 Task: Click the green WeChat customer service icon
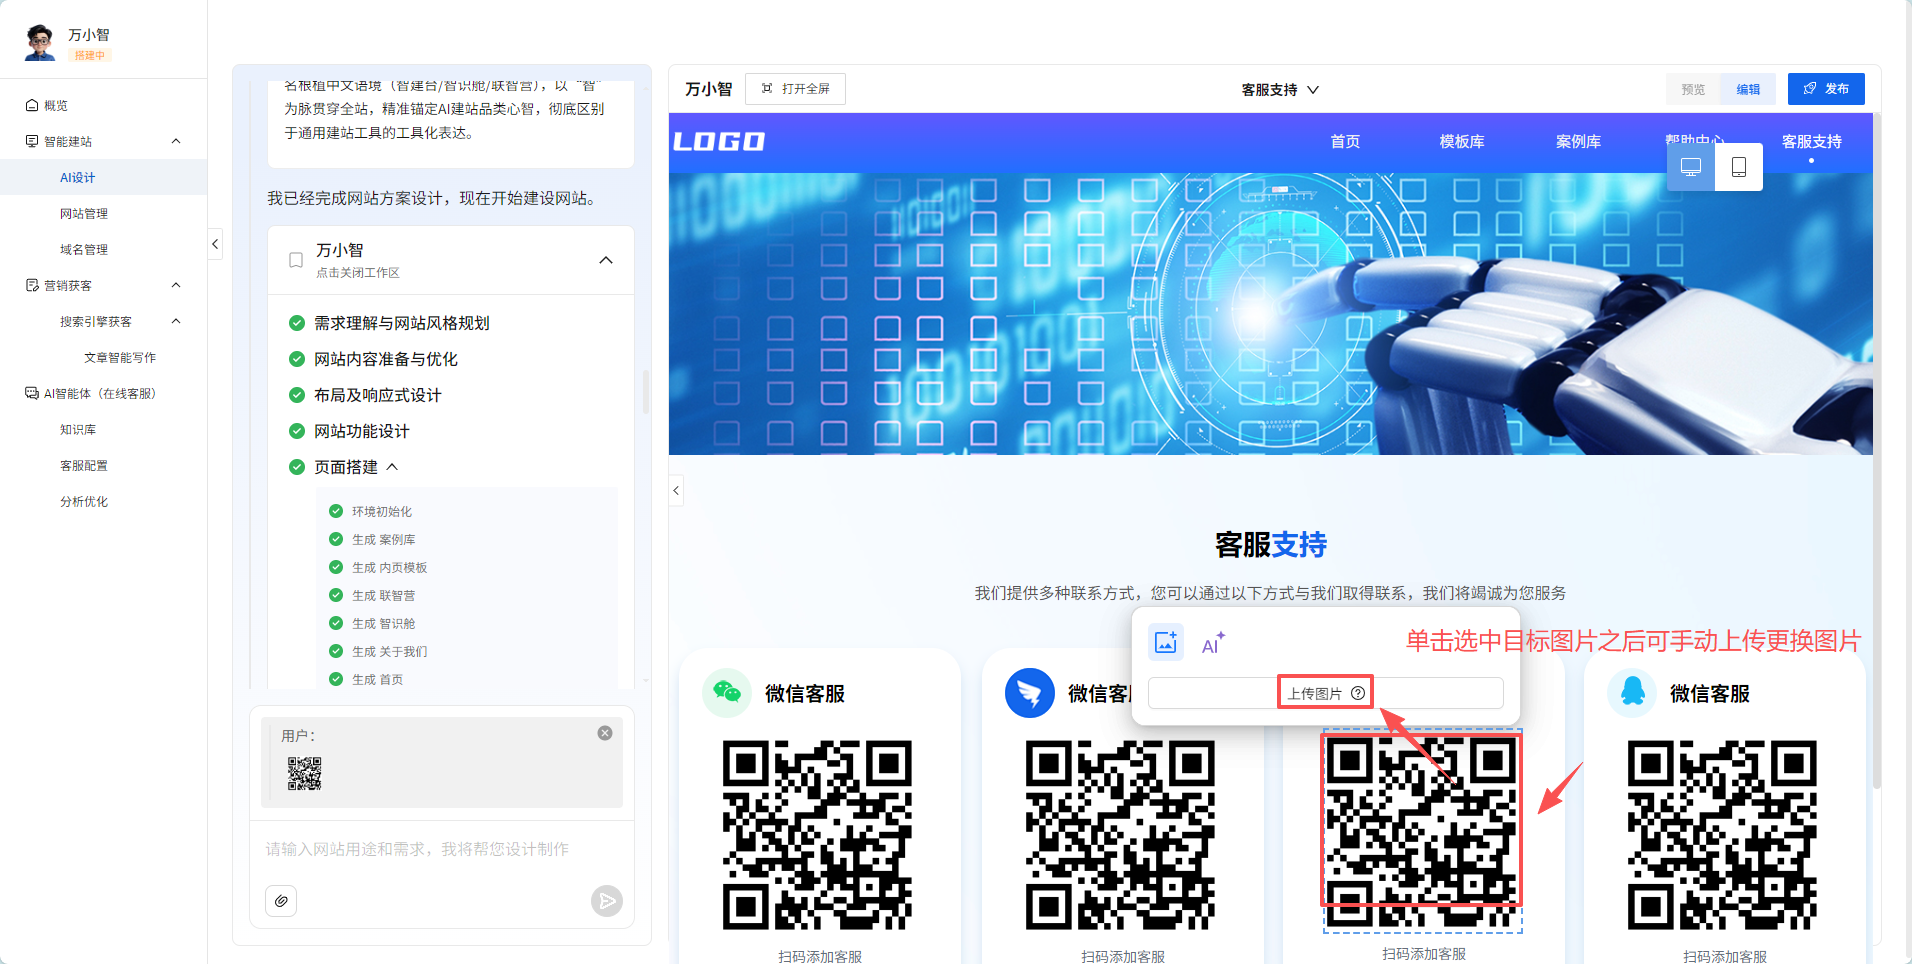pyautogui.click(x=727, y=692)
